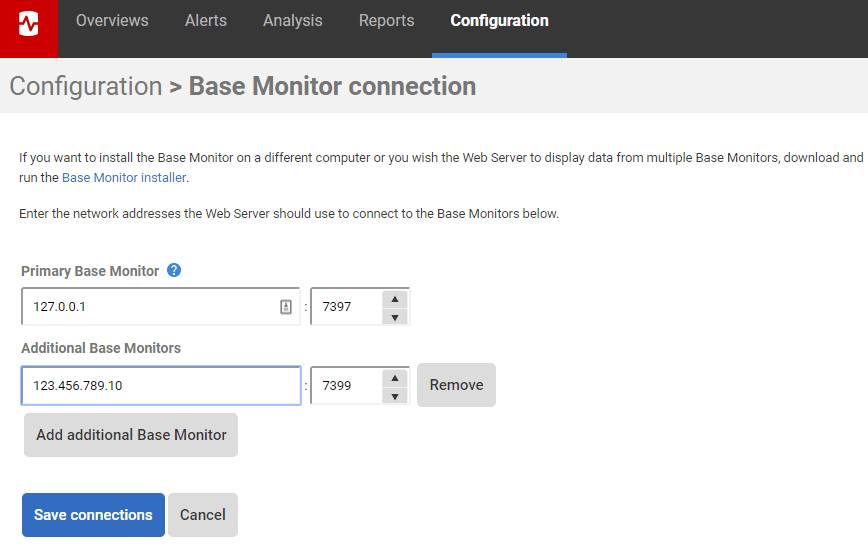Screen dimensions: 868x548
Task: Go to the Analysis tab
Action: [x=292, y=20]
